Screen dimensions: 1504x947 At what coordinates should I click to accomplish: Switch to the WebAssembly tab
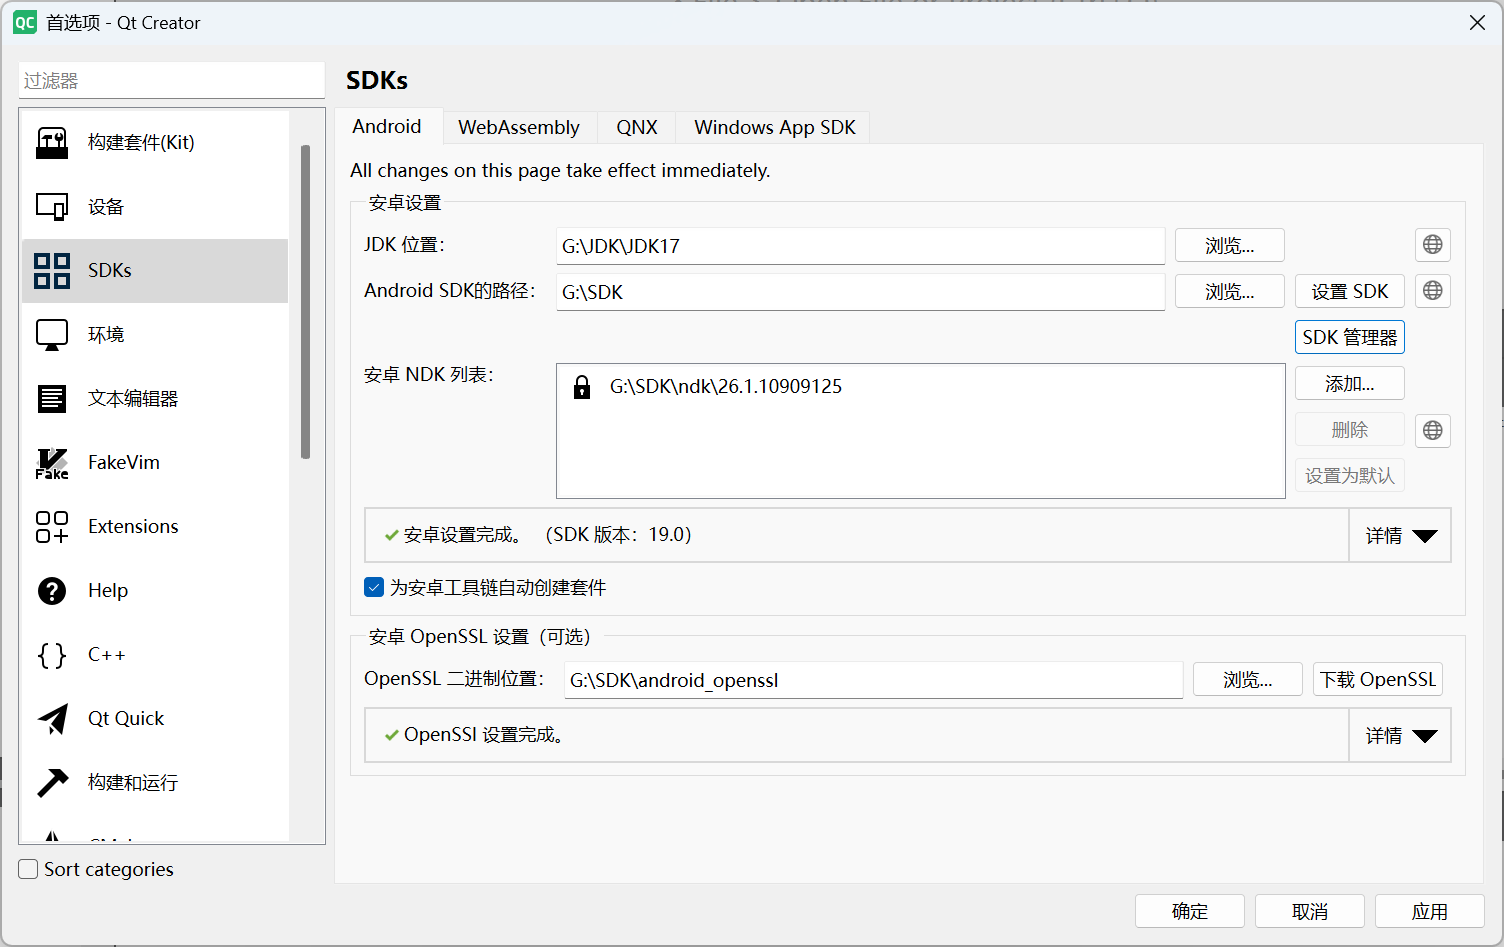(x=519, y=127)
